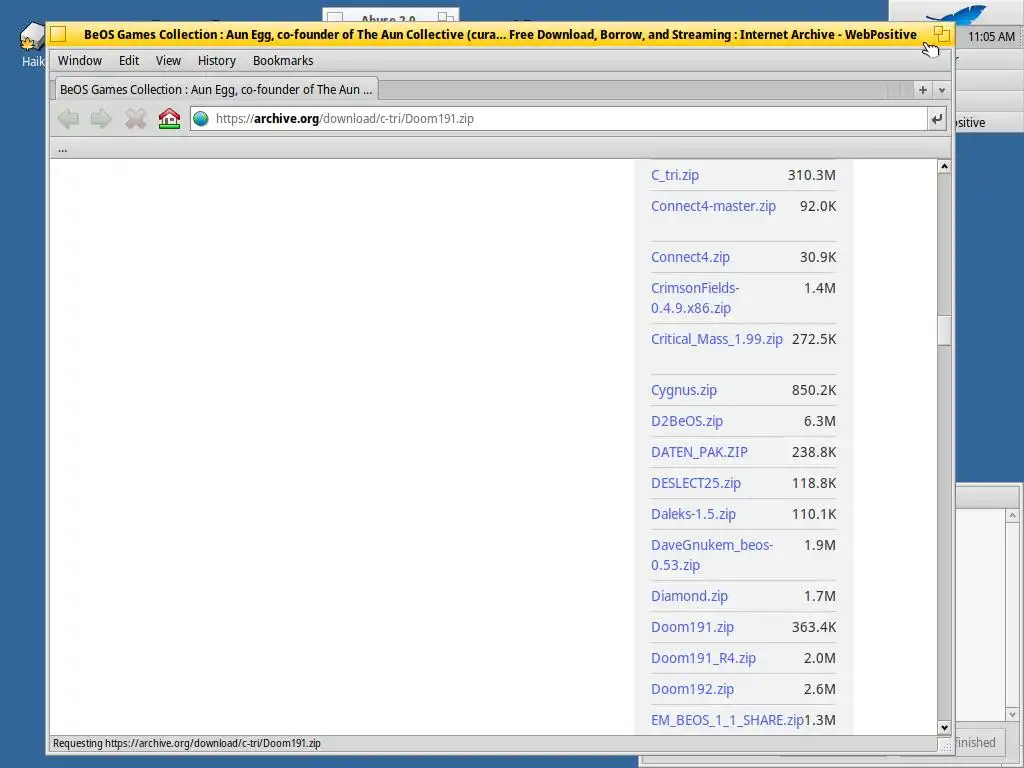Image resolution: width=1024 pixels, height=768 pixels.
Task: Click the 310.3M size text
Action: (811, 175)
